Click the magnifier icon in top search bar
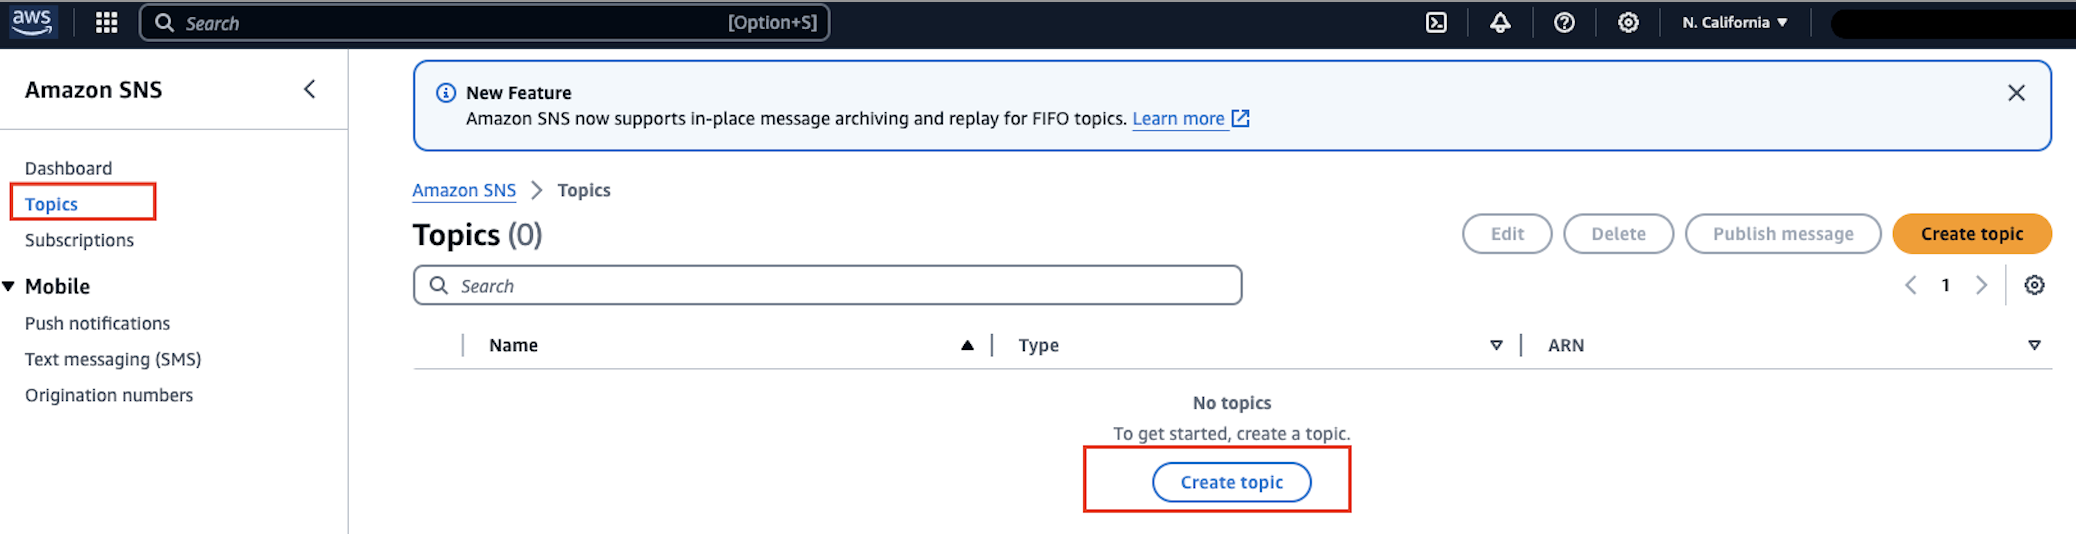This screenshot has height=534, width=2076. [165, 22]
